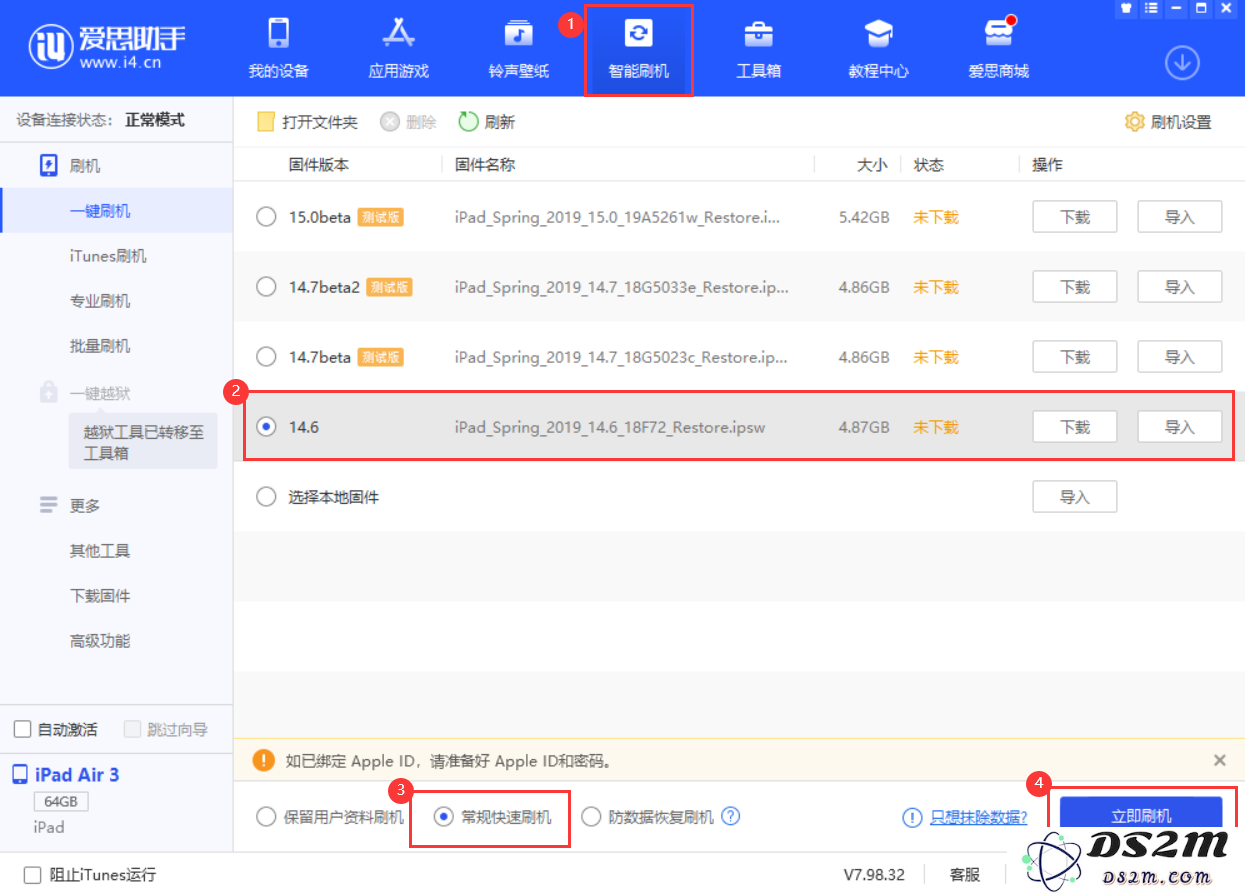Screen dimensions: 1245x895
Task: Choose 防数据恢复刷机 radio option
Action: click(591, 817)
